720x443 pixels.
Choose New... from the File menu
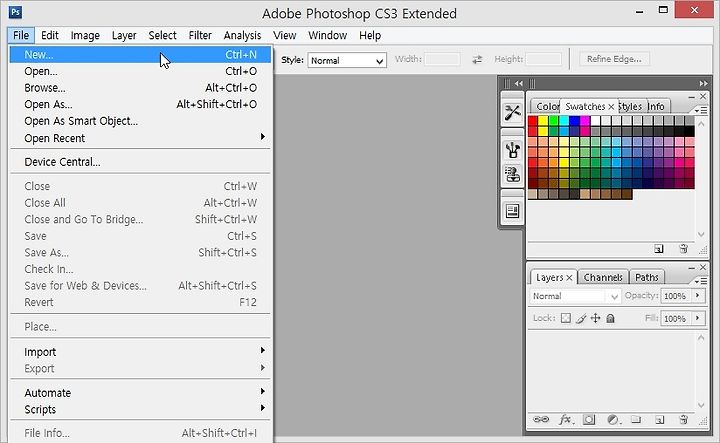pos(141,55)
